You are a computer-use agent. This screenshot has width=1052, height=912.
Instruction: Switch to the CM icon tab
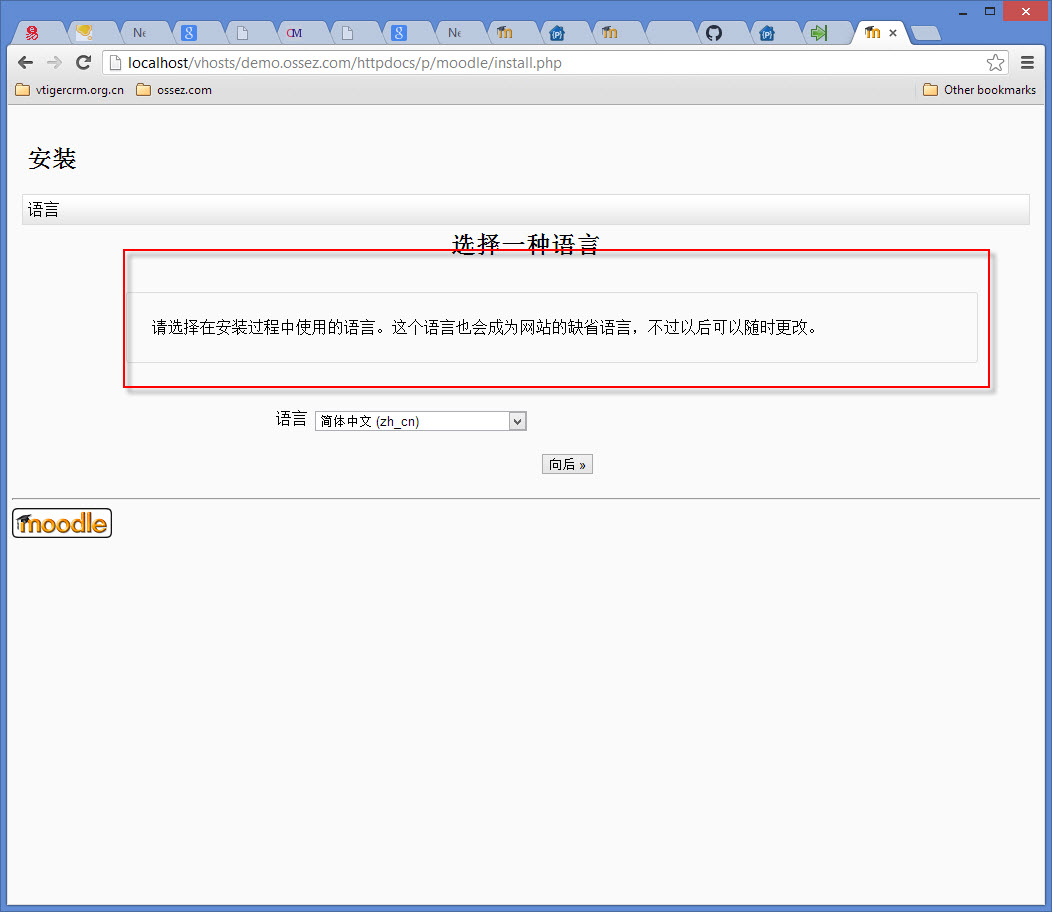coord(294,33)
